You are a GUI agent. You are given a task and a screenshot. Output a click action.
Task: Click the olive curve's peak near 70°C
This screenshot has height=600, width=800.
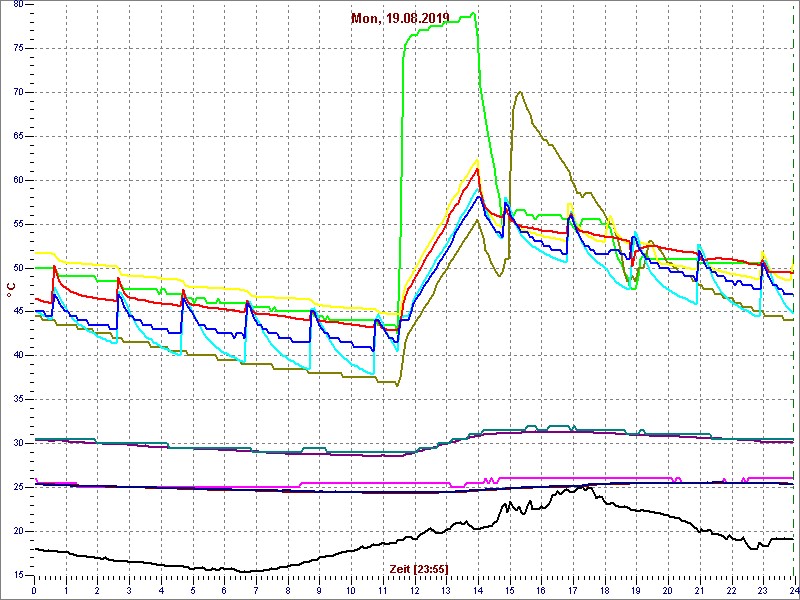point(519,92)
